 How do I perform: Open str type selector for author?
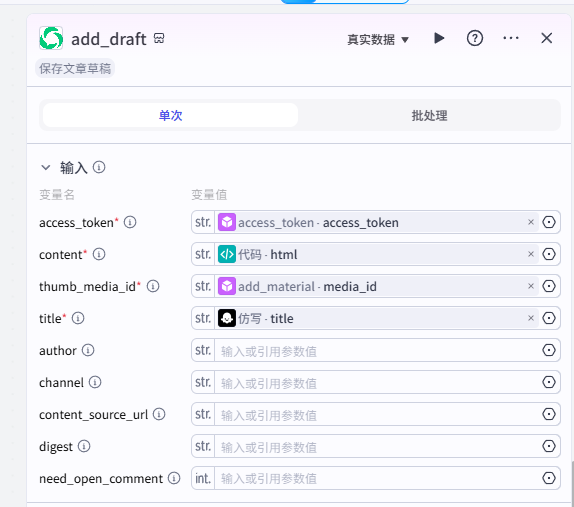[x=203, y=350]
